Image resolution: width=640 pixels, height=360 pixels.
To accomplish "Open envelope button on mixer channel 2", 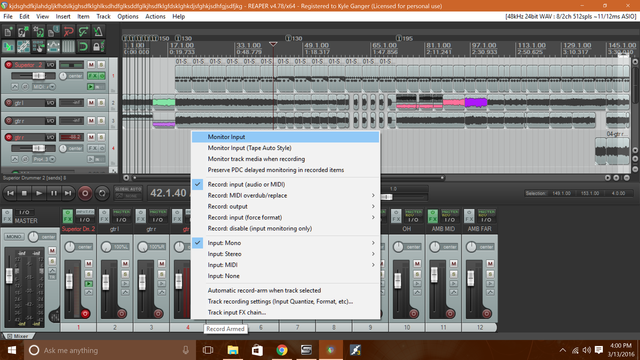I will (125, 292).
